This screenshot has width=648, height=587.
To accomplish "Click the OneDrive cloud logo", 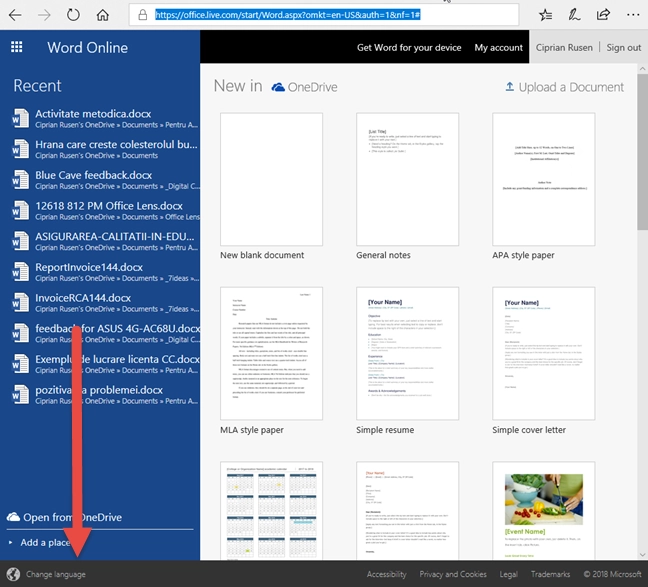I will tap(278, 87).
